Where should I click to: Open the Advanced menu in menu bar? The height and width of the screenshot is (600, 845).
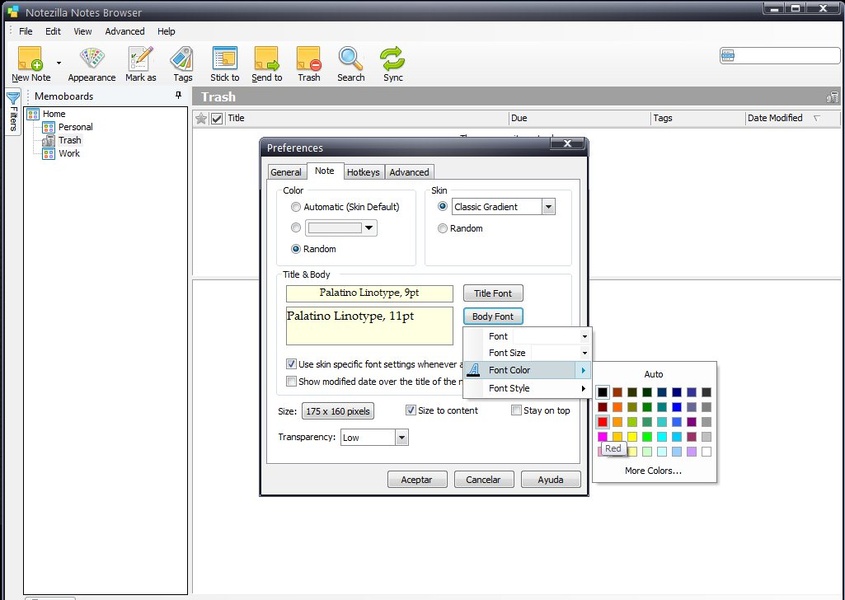click(125, 31)
